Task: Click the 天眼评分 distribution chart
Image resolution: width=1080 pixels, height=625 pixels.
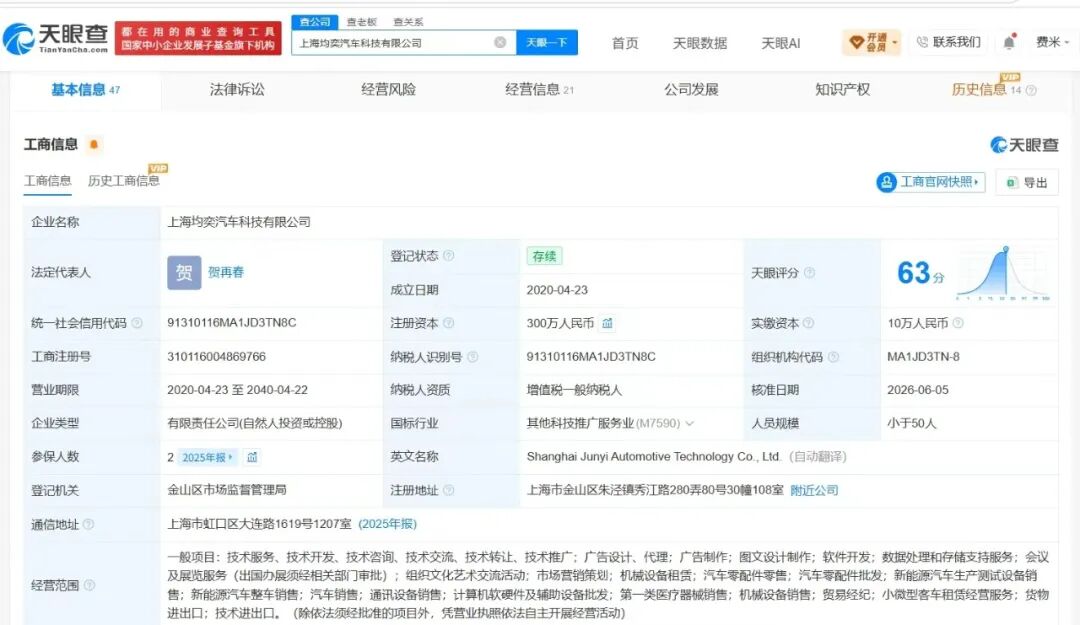Action: coord(1003,273)
